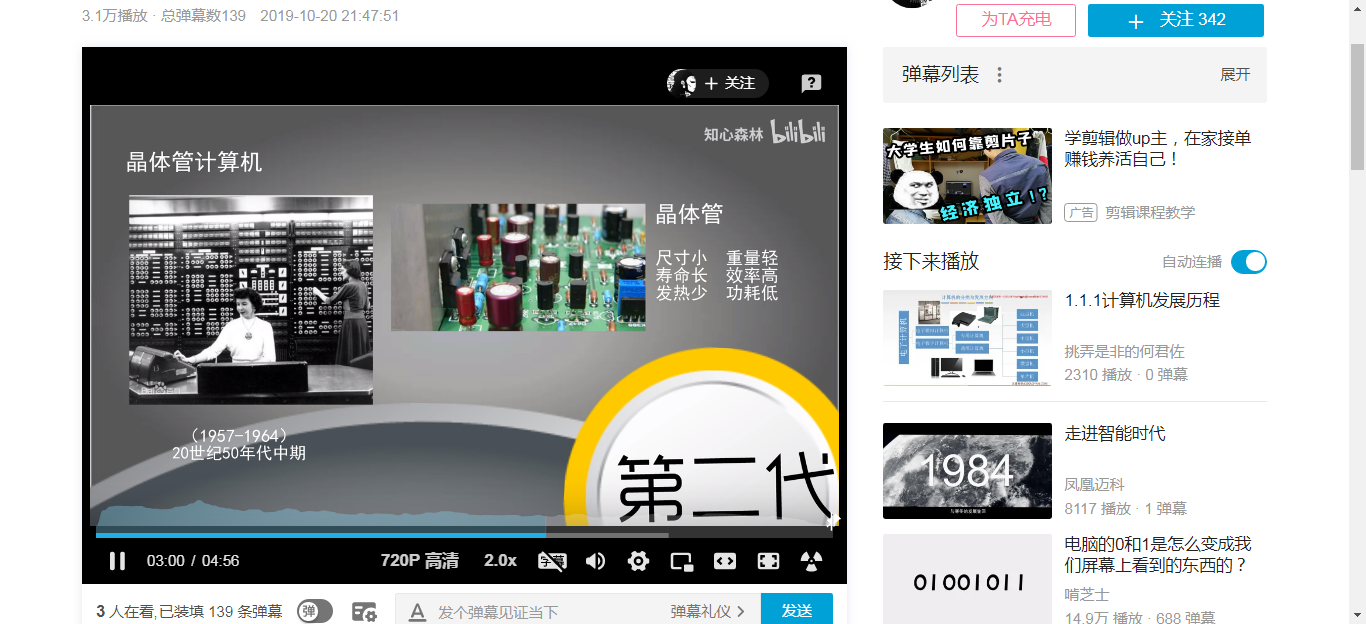Open title 学剪辑做up主，在家接单赚钱养活自己
This screenshot has height=624, width=1366.
1158,148
